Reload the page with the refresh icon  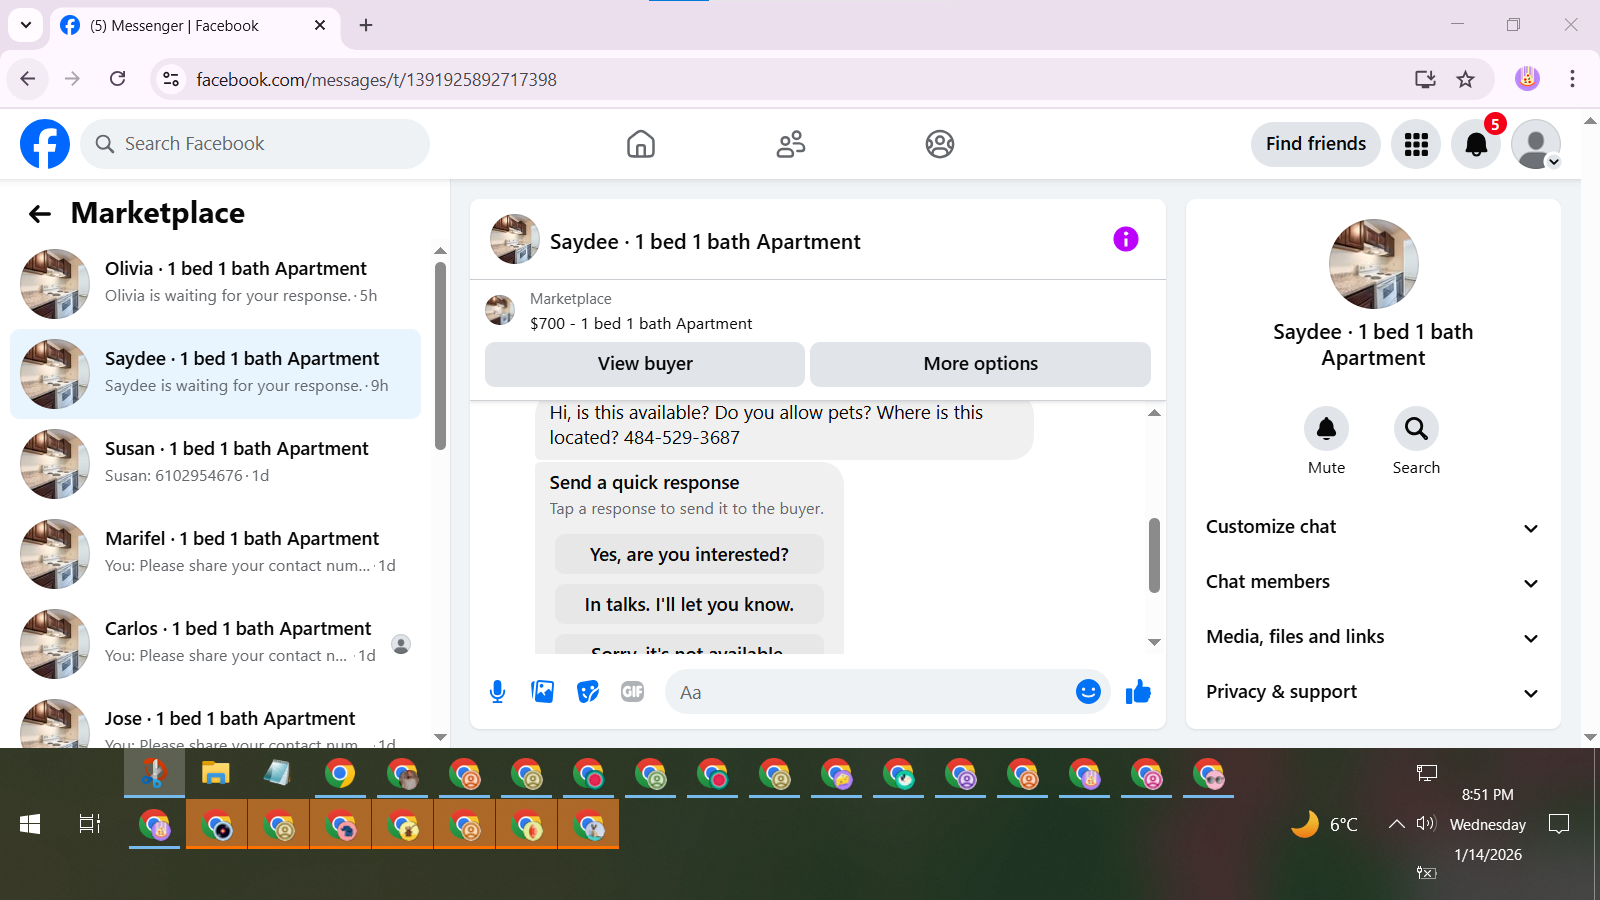pyautogui.click(x=117, y=79)
